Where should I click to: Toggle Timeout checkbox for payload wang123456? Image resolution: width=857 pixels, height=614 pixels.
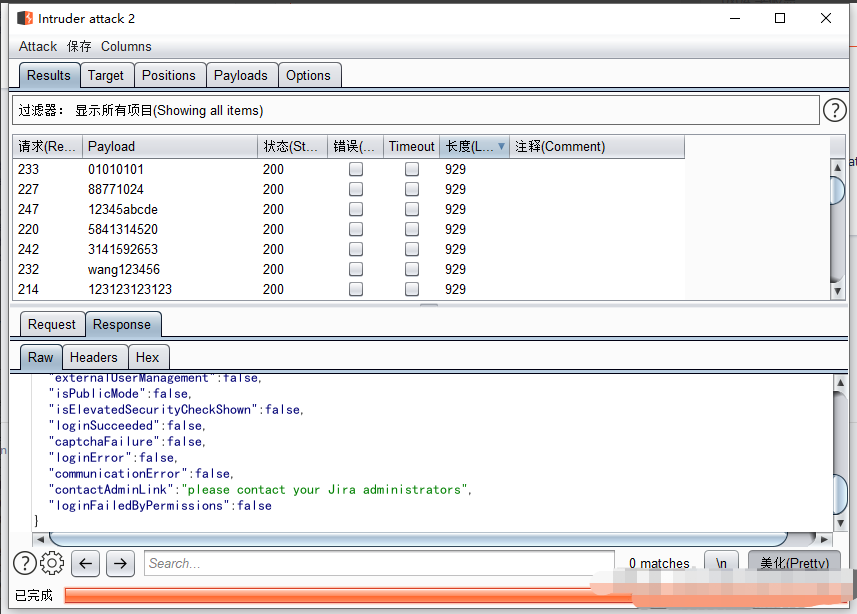(x=412, y=269)
